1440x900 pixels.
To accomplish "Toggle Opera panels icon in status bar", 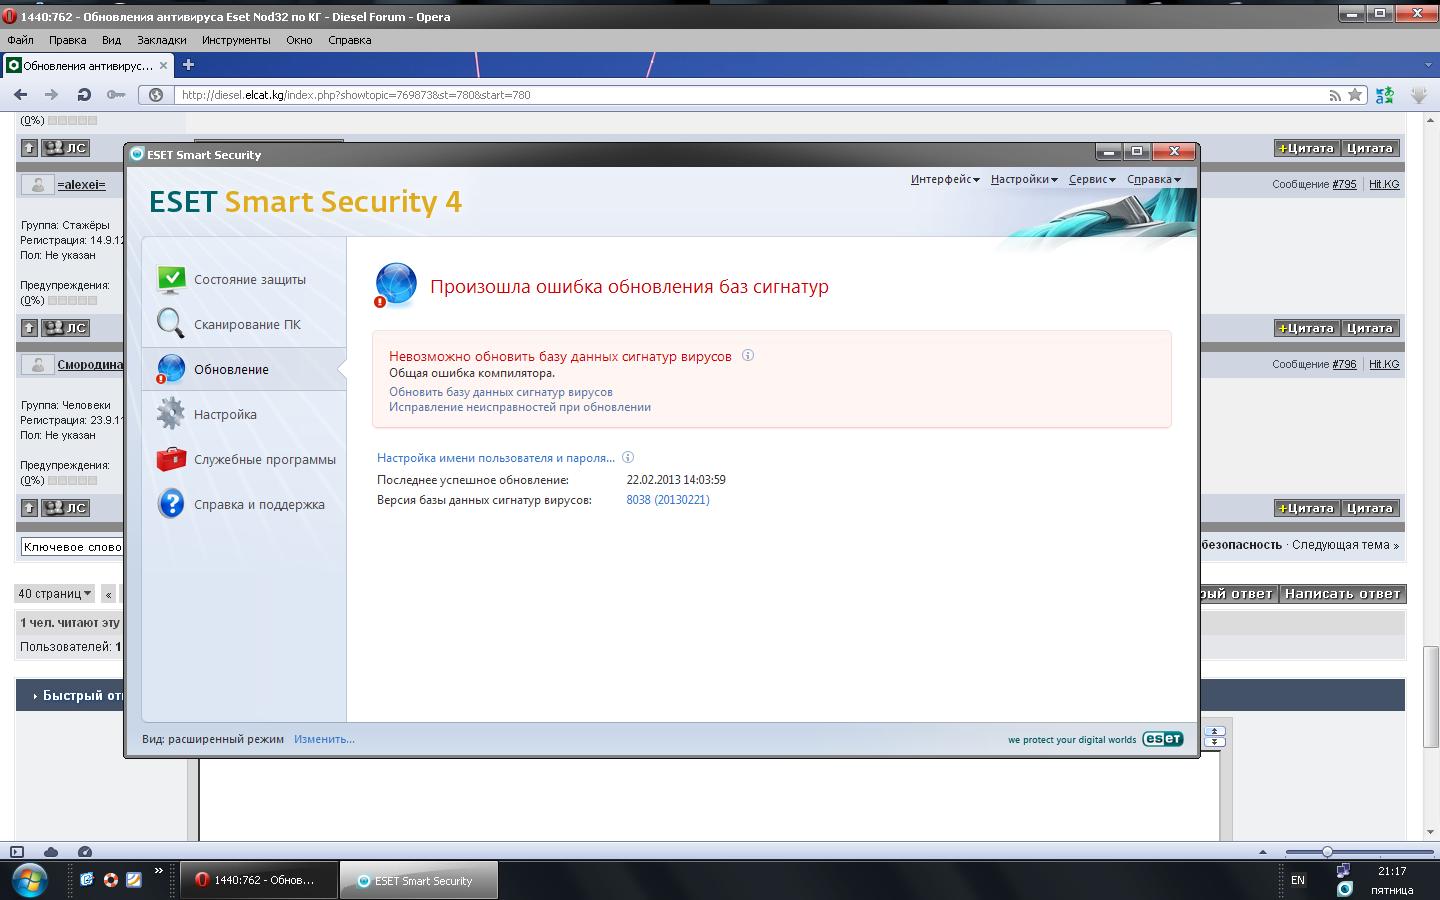I will tap(17, 852).
